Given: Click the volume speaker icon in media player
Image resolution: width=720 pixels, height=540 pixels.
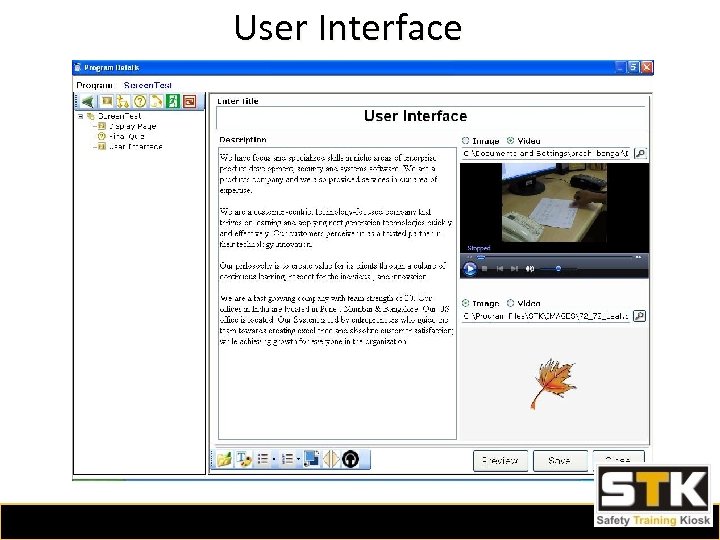Looking at the screenshot, I should point(529,269).
